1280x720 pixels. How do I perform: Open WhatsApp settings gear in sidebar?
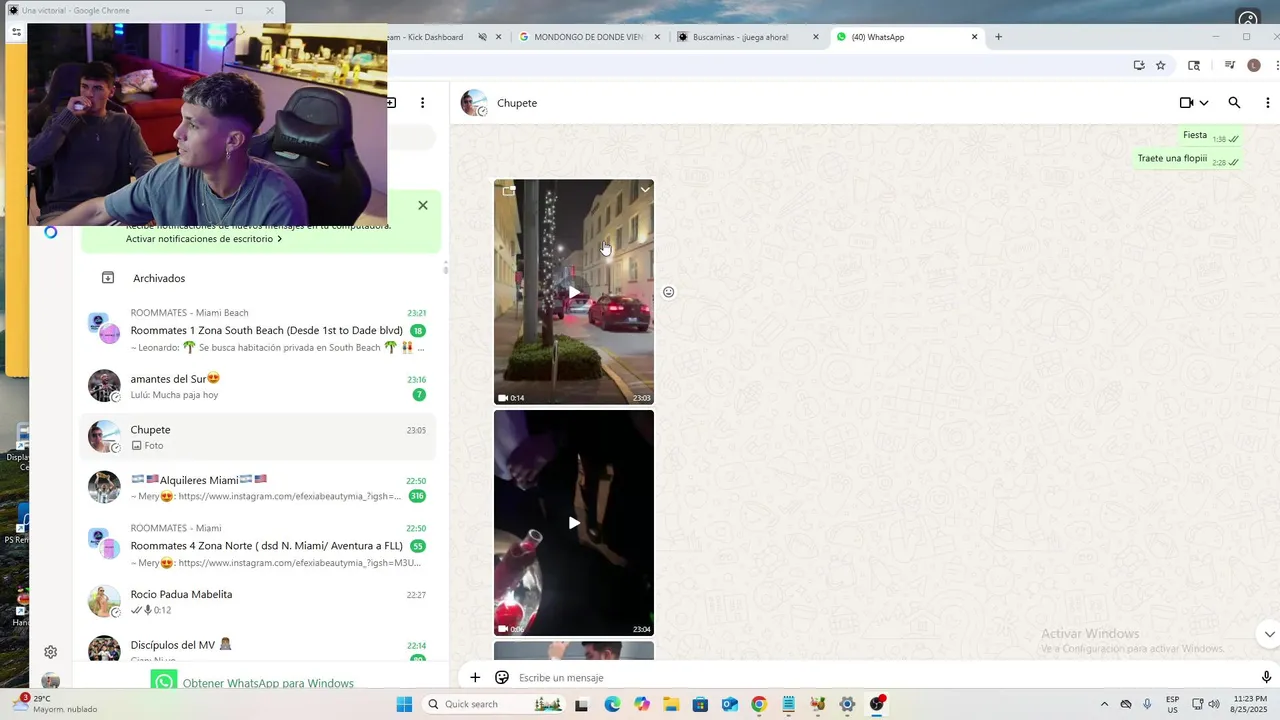pyautogui.click(x=50, y=652)
